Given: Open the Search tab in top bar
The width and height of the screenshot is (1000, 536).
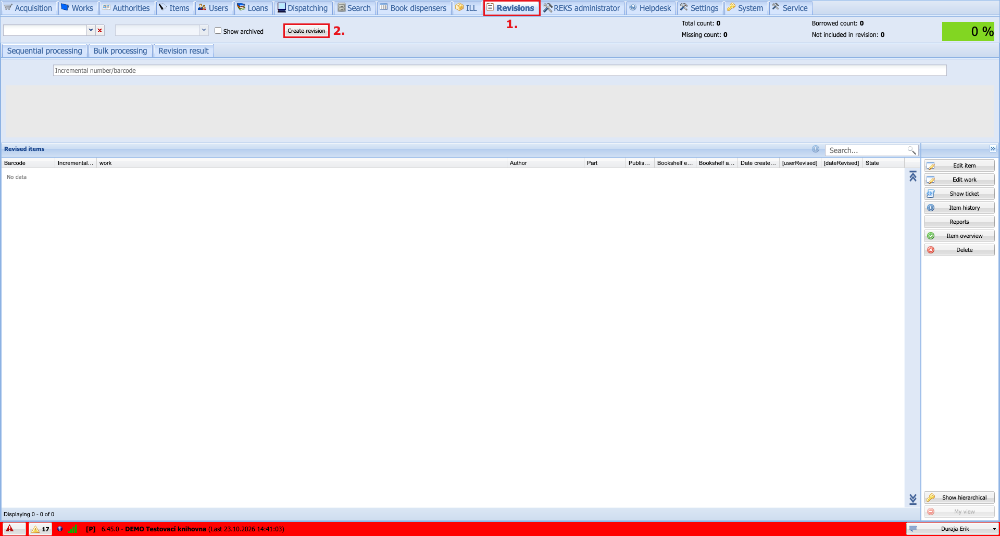Looking at the screenshot, I should [354, 8].
